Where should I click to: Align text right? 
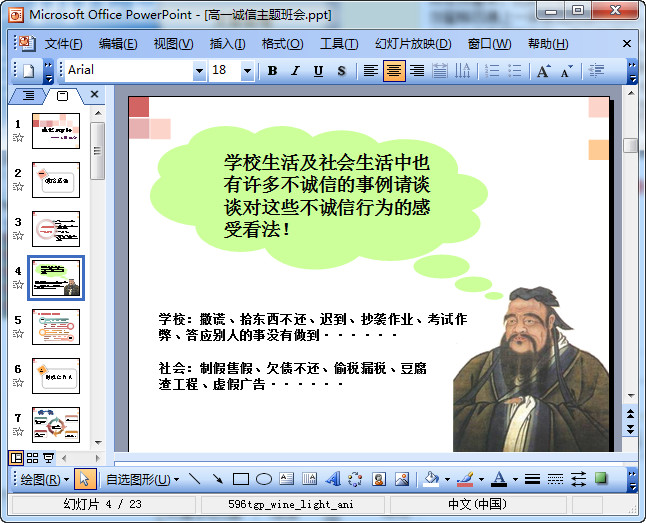click(417, 71)
